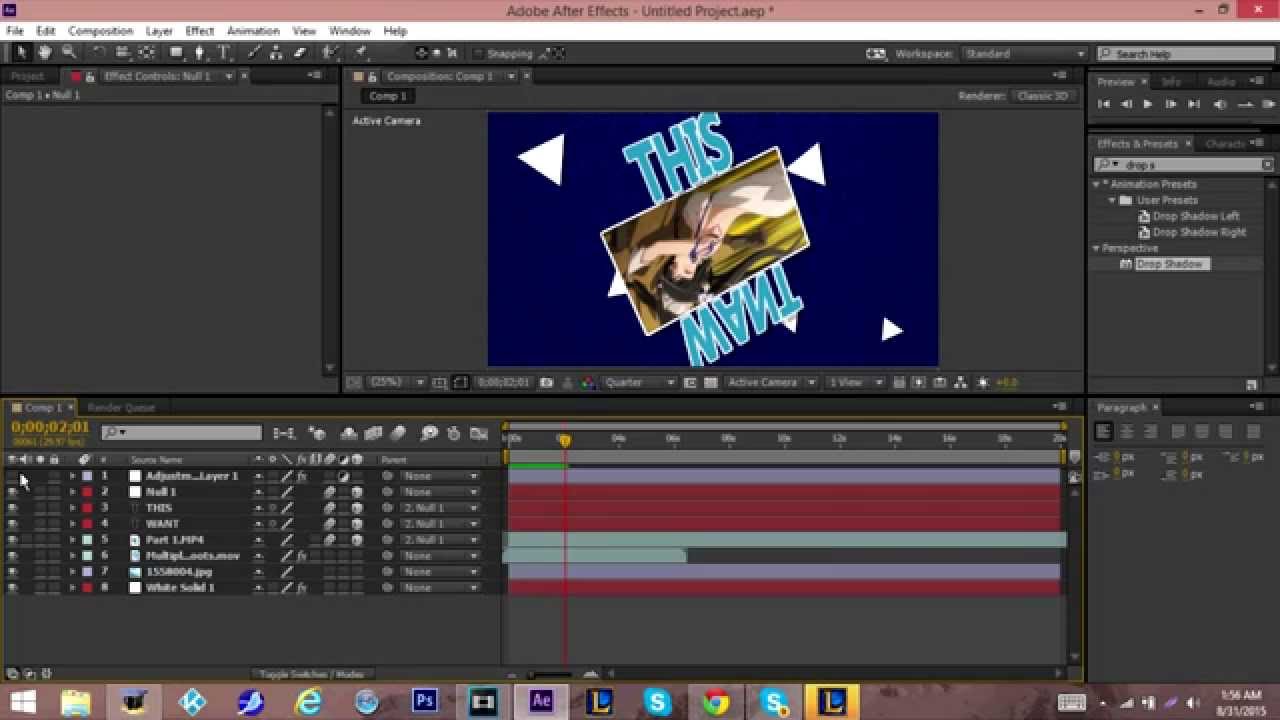This screenshot has height=720, width=1280.
Task: Click the Search Help input field
Action: click(1186, 54)
